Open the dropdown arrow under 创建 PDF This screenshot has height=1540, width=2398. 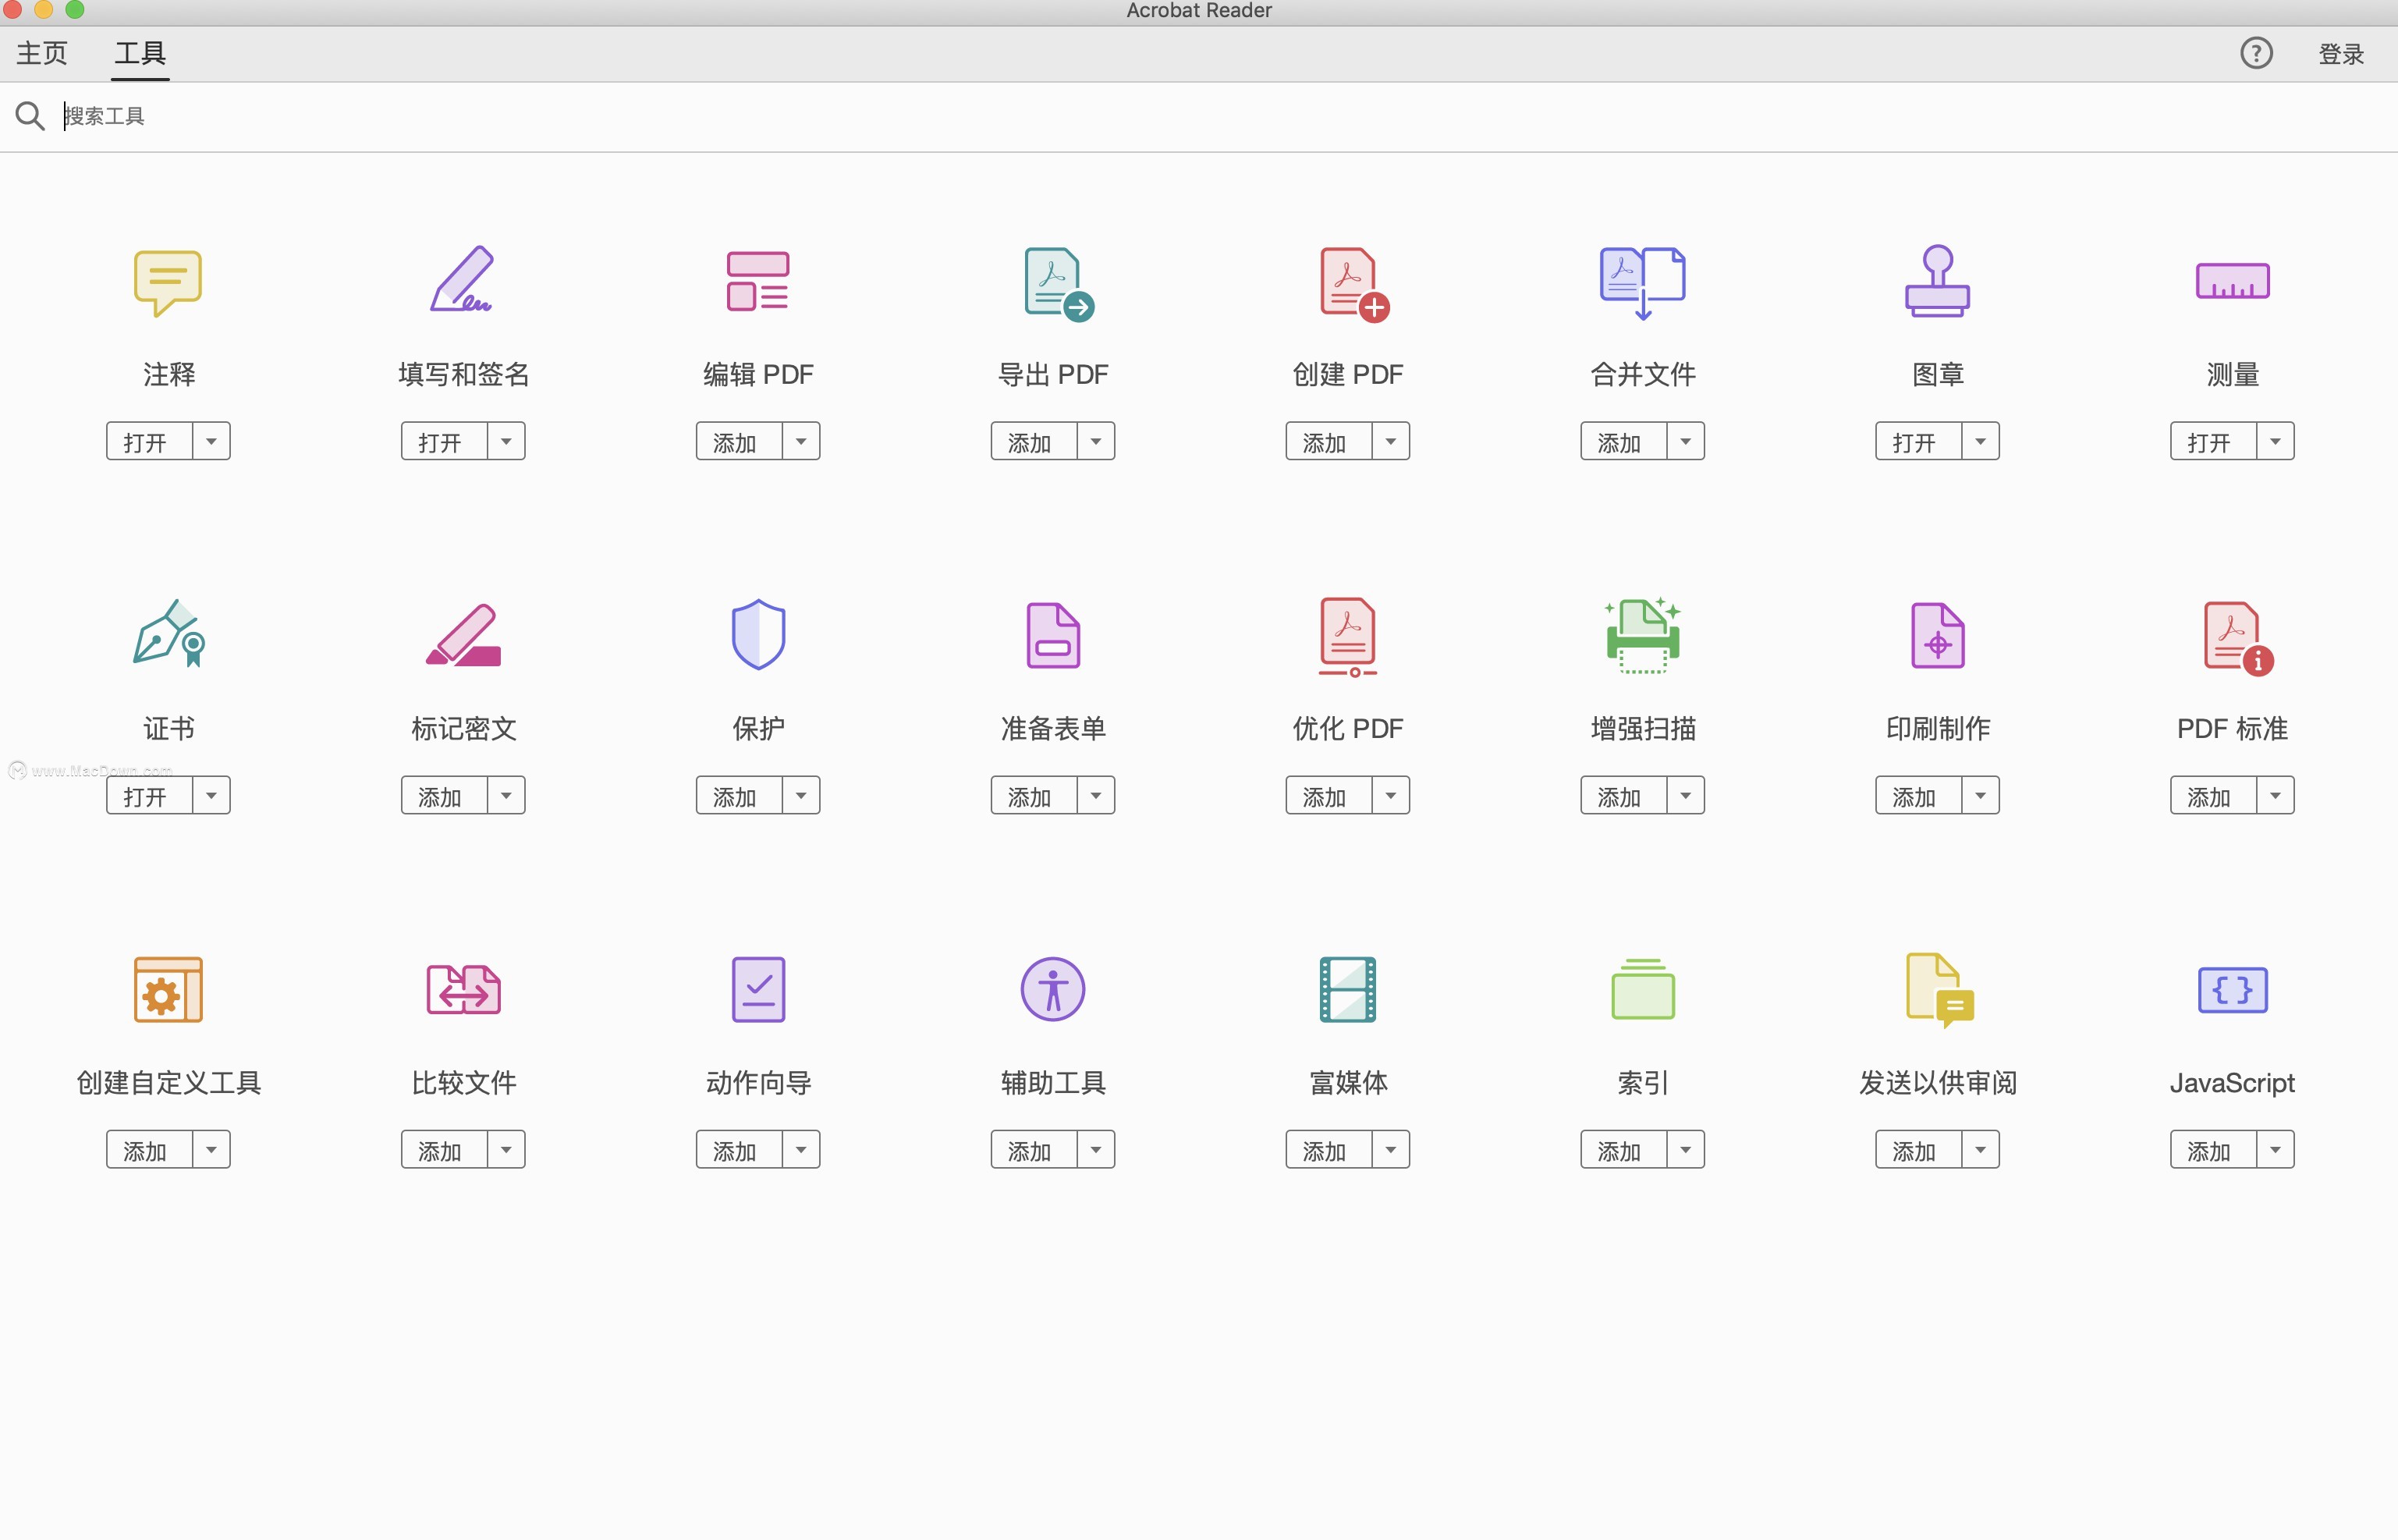point(1391,441)
